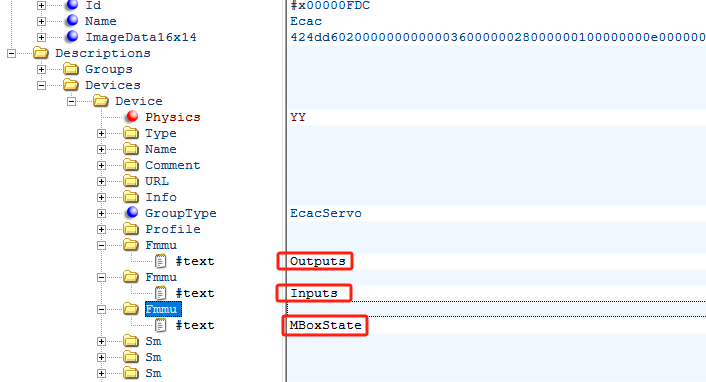Collapse the highlighted Fmmu folder

point(101,309)
